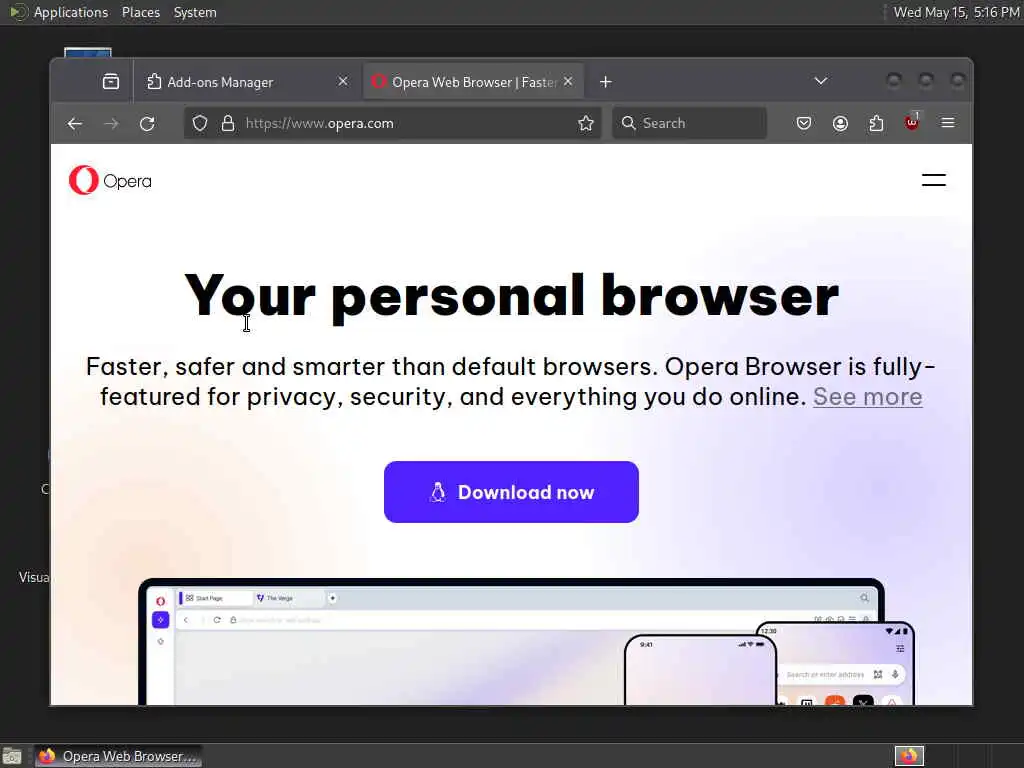The image size is (1024, 768).
Task: Close the Opera Web Browser tab
Action: pos(568,82)
